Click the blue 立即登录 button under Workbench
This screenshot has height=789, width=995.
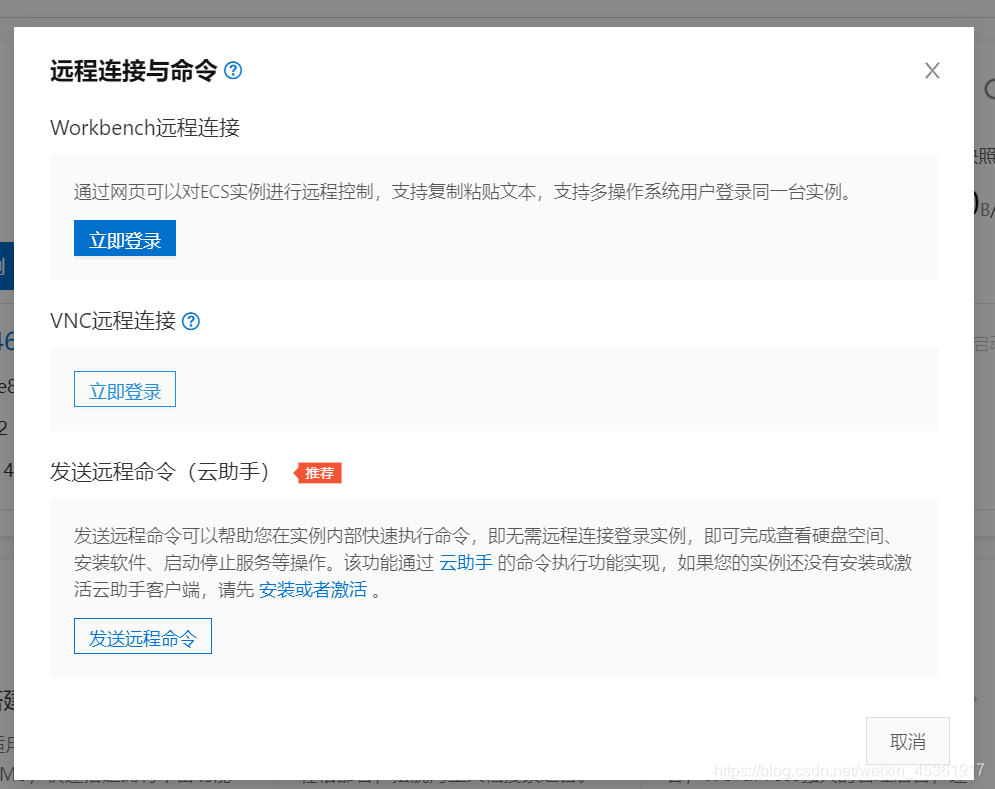[x=125, y=239]
